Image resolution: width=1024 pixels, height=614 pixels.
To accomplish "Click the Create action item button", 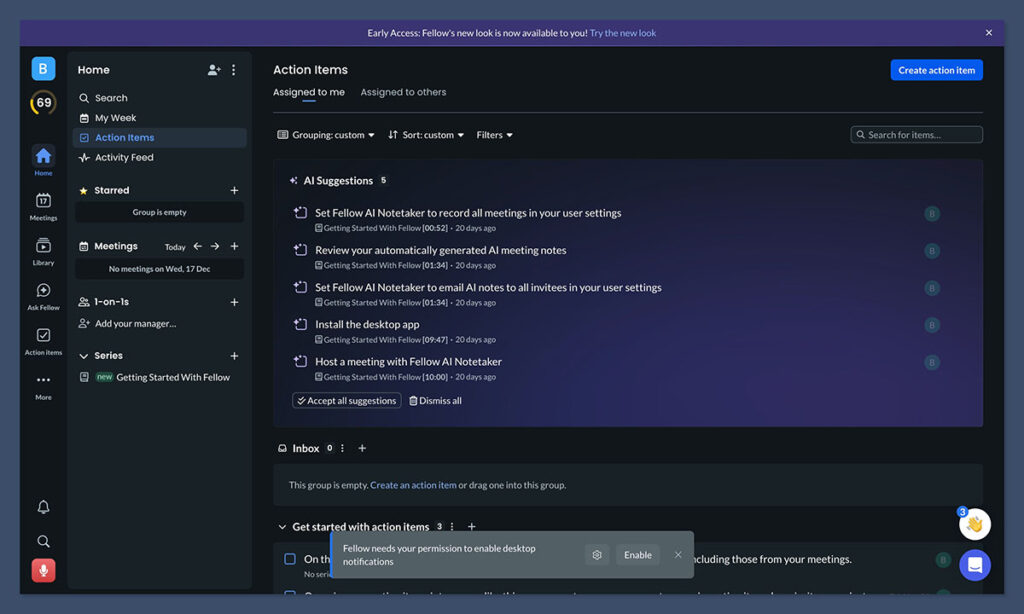I will point(936,70).
